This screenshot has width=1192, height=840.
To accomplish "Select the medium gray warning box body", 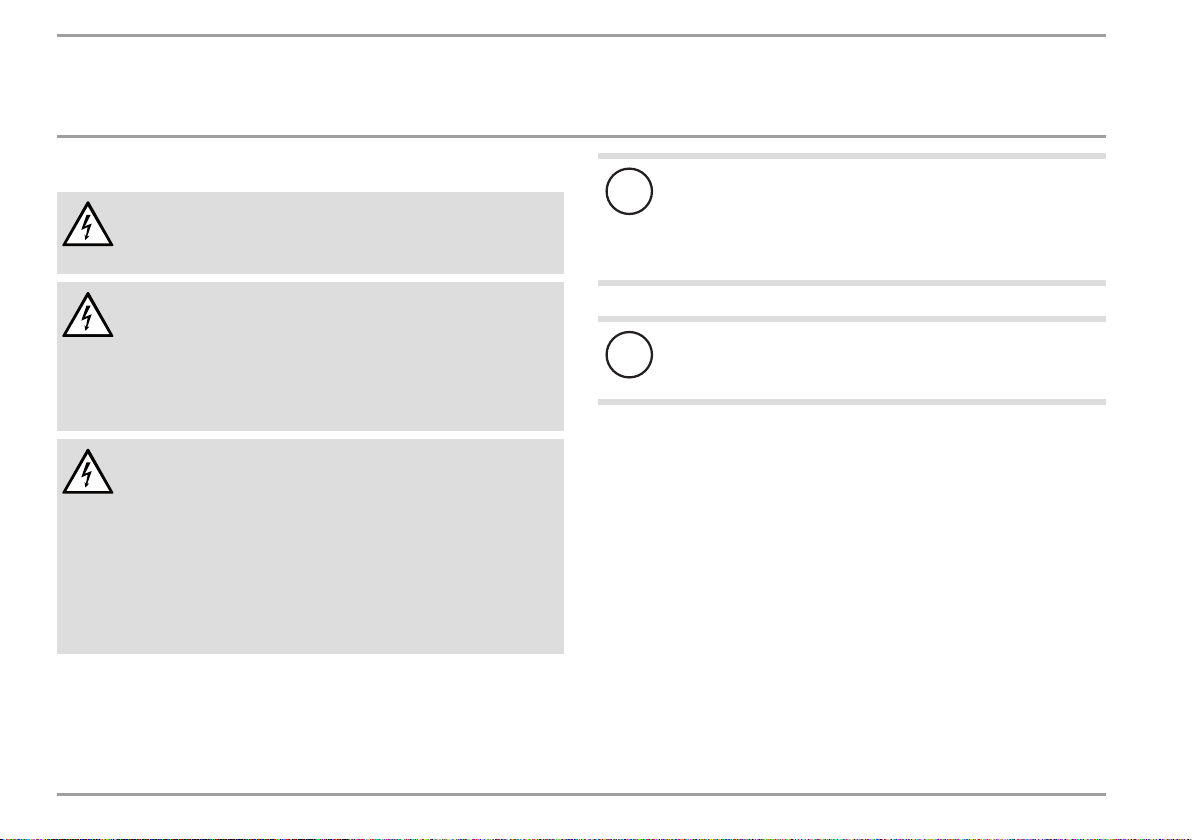I will (310, 357).
